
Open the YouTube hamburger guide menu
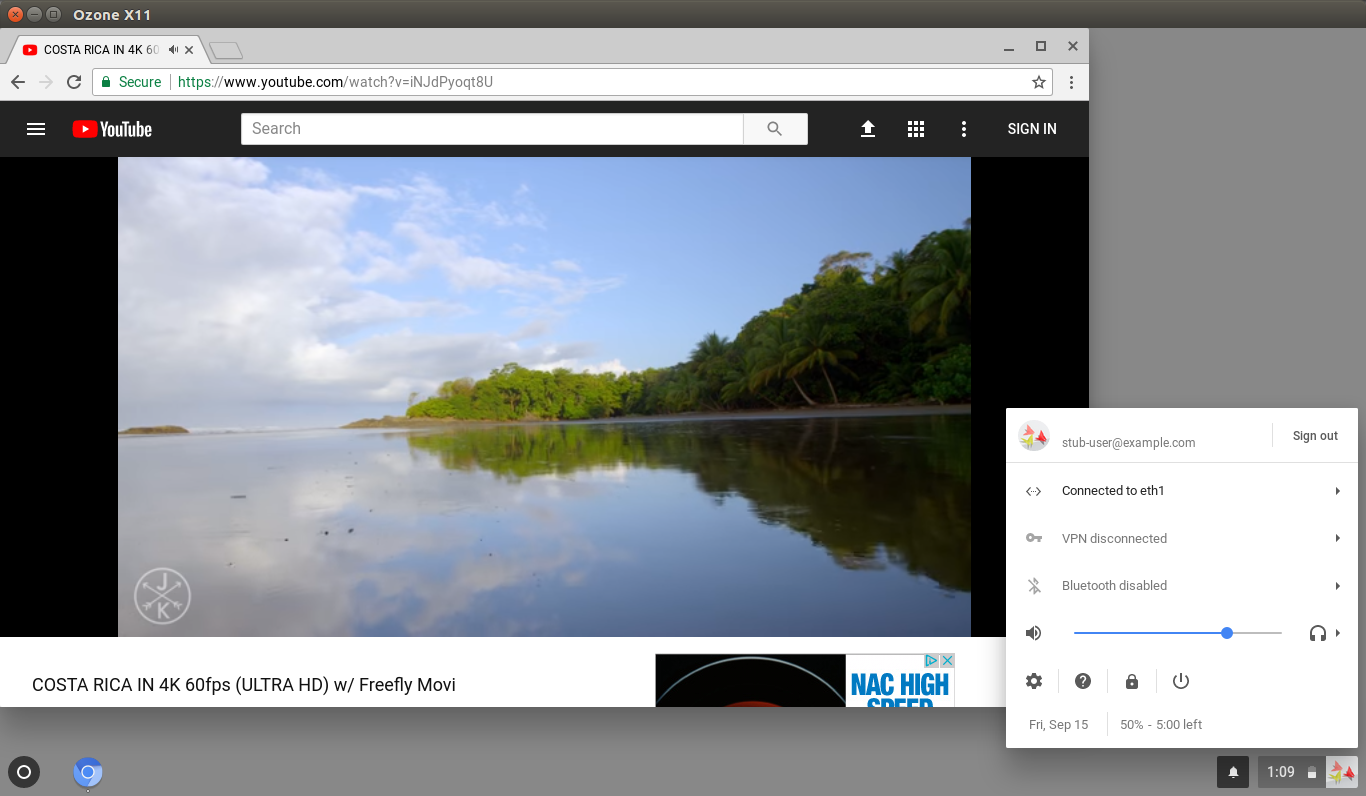(x=36, y=129)
